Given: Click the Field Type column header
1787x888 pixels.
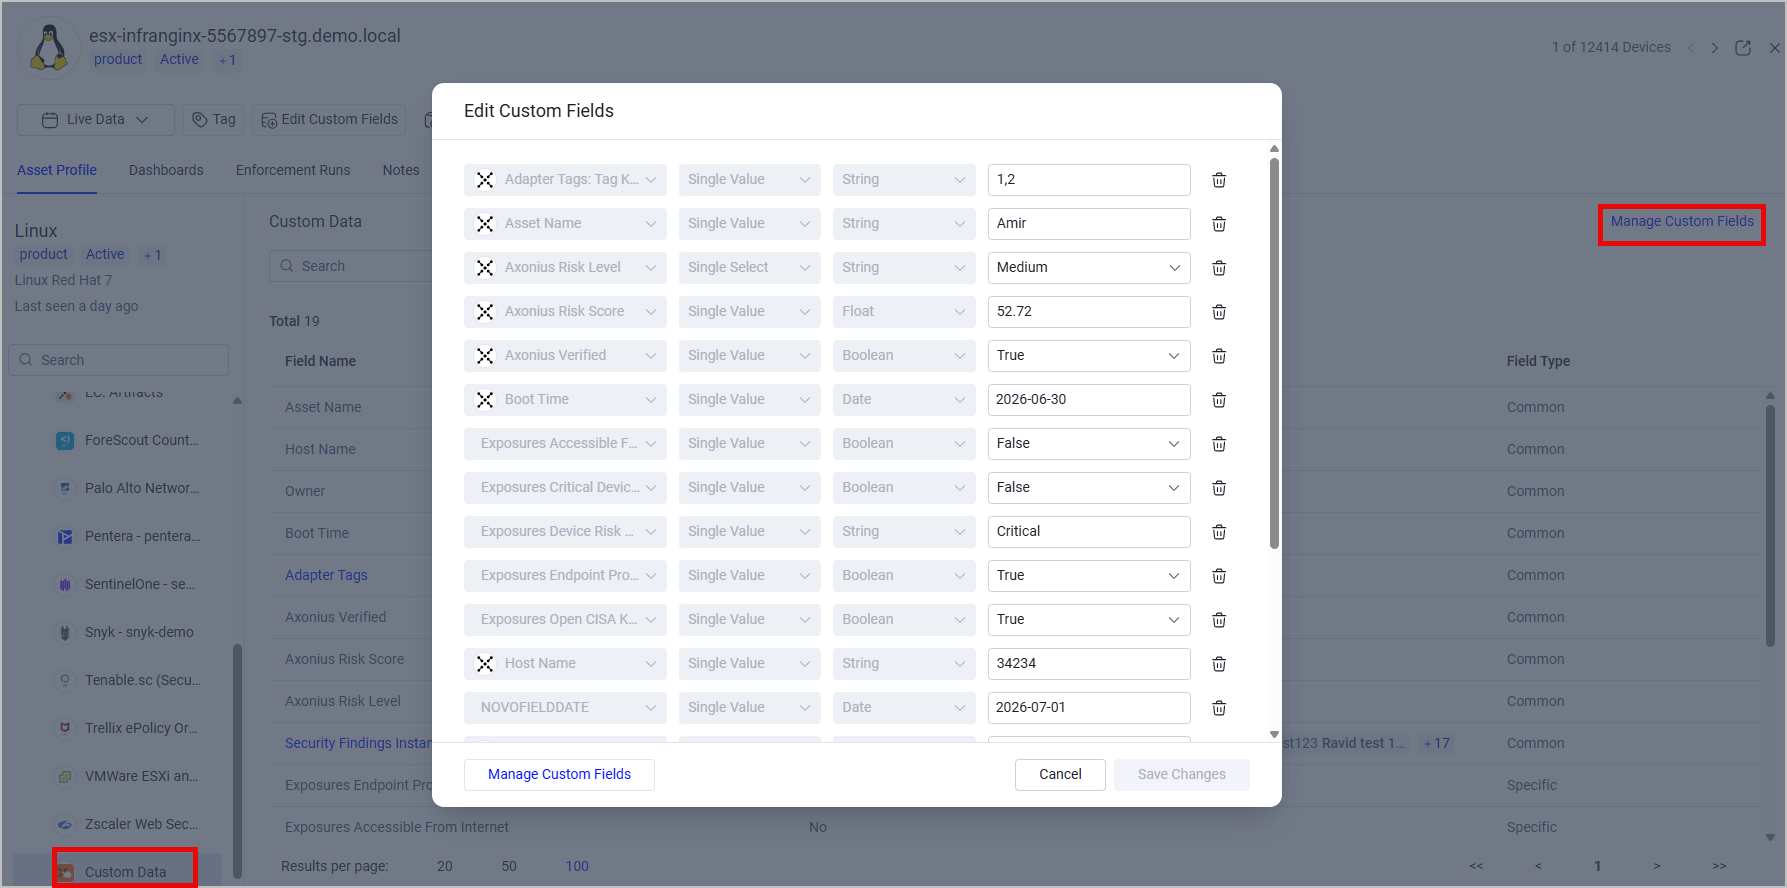Looking at the screenshot, I should [1538, 361].
